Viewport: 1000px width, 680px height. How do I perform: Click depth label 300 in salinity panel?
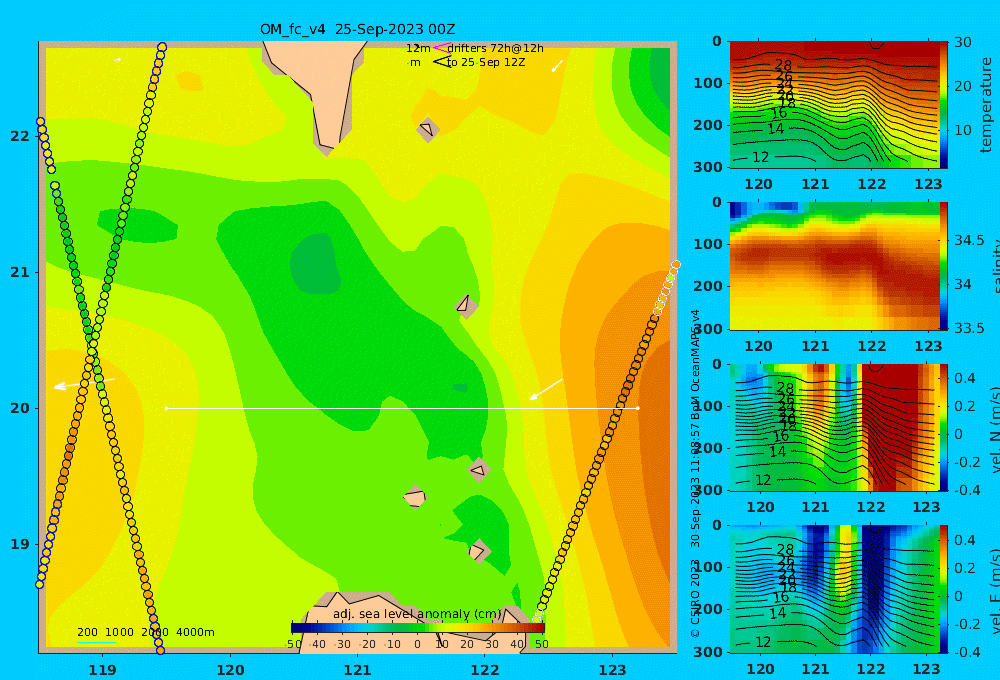[708, 328]
